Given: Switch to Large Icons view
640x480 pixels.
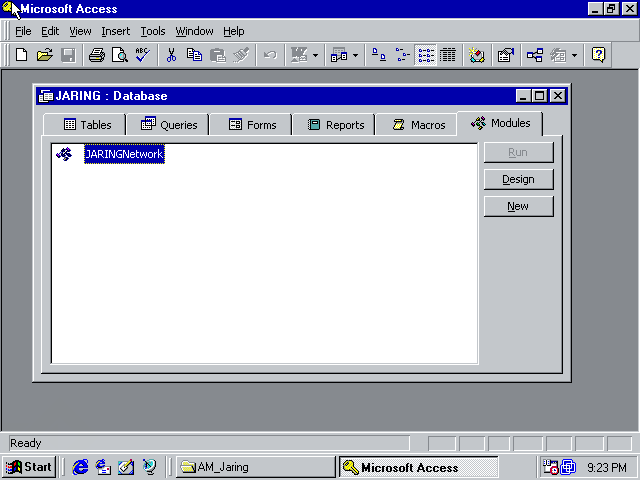Looking at the screenshot, I should coord(379,55).
